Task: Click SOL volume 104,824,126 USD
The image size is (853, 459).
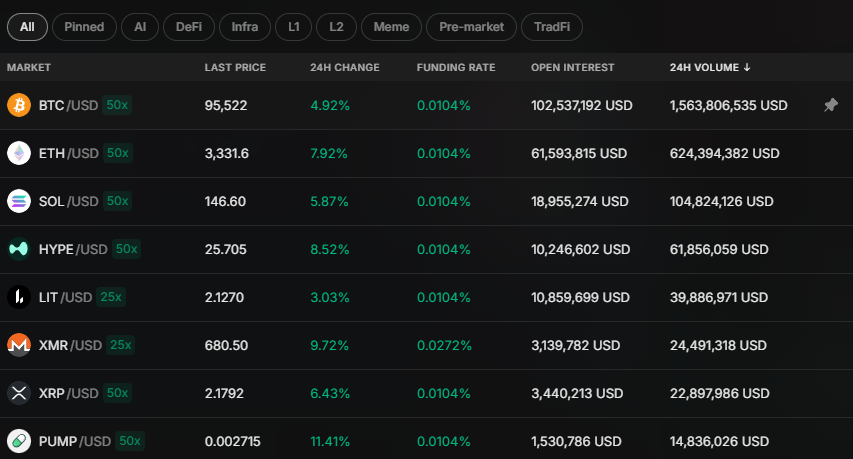Action: pyautogui.click(x=721, y=201)
